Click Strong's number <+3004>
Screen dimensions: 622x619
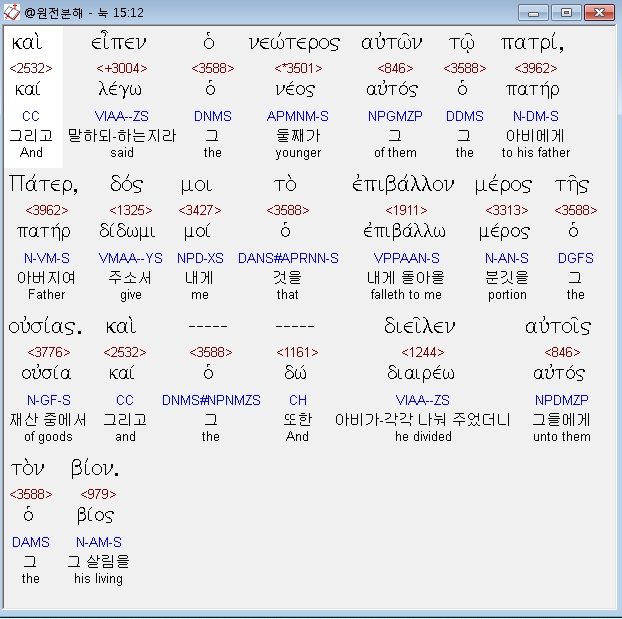tap(122, 68)
